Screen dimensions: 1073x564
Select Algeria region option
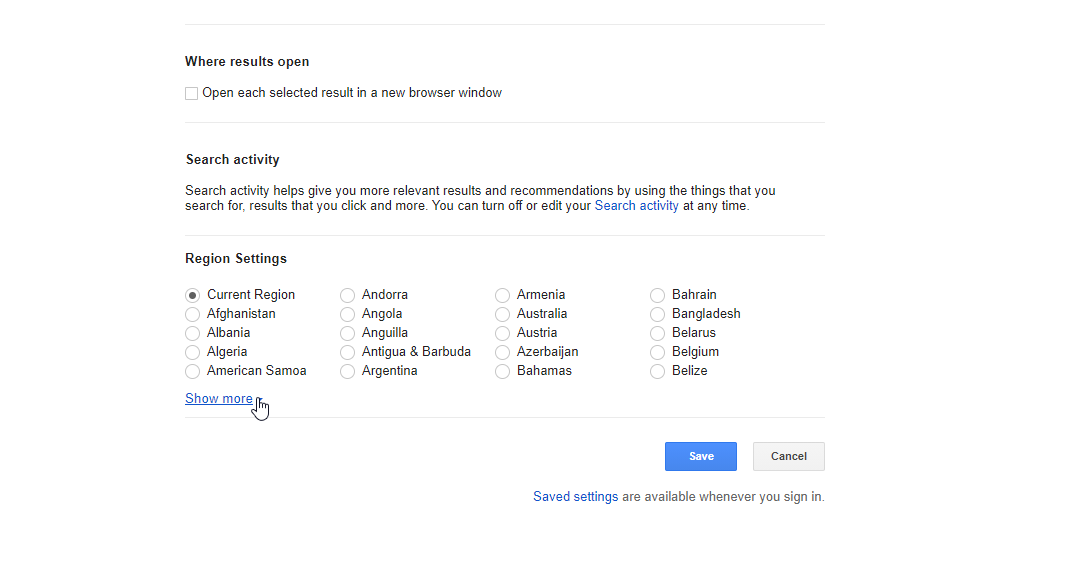click(192, 352)
